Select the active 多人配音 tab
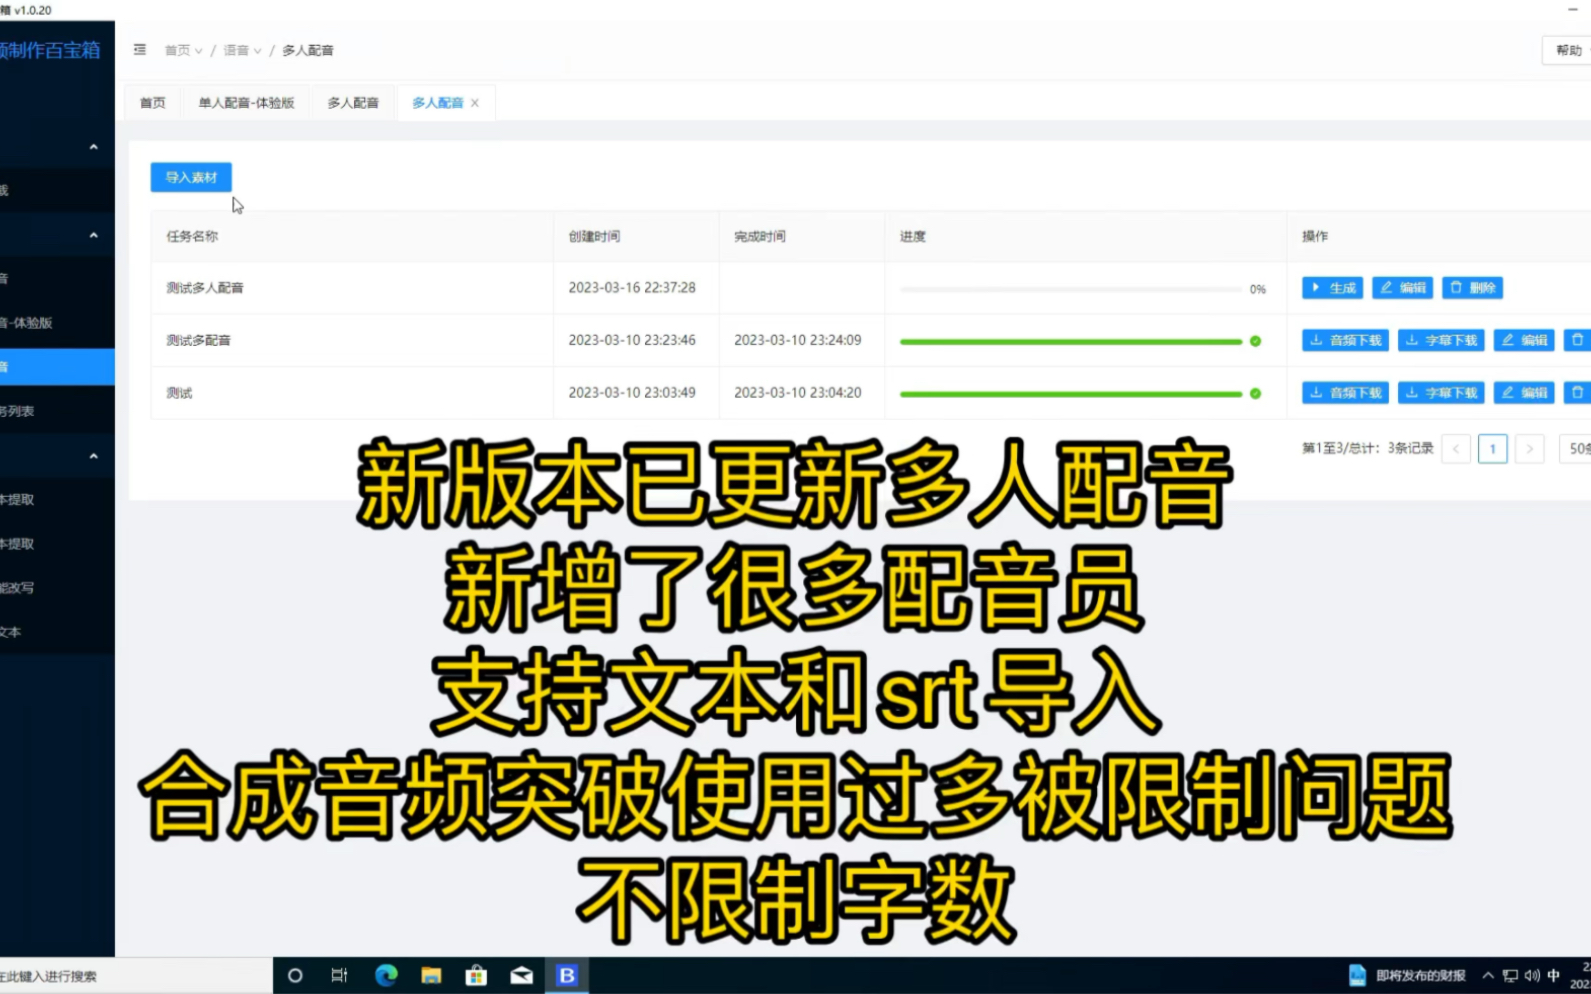1591x994 pixels. [x=438, y=103]
